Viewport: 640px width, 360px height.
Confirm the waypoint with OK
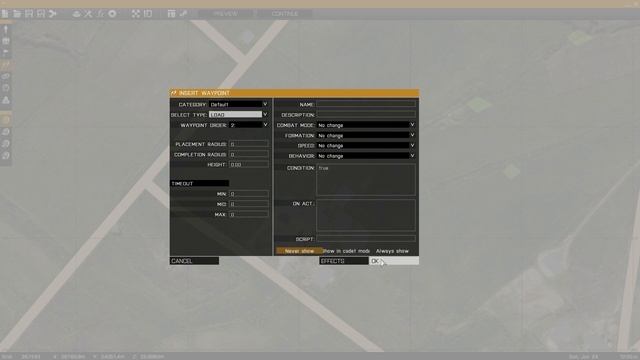[394, 261]
